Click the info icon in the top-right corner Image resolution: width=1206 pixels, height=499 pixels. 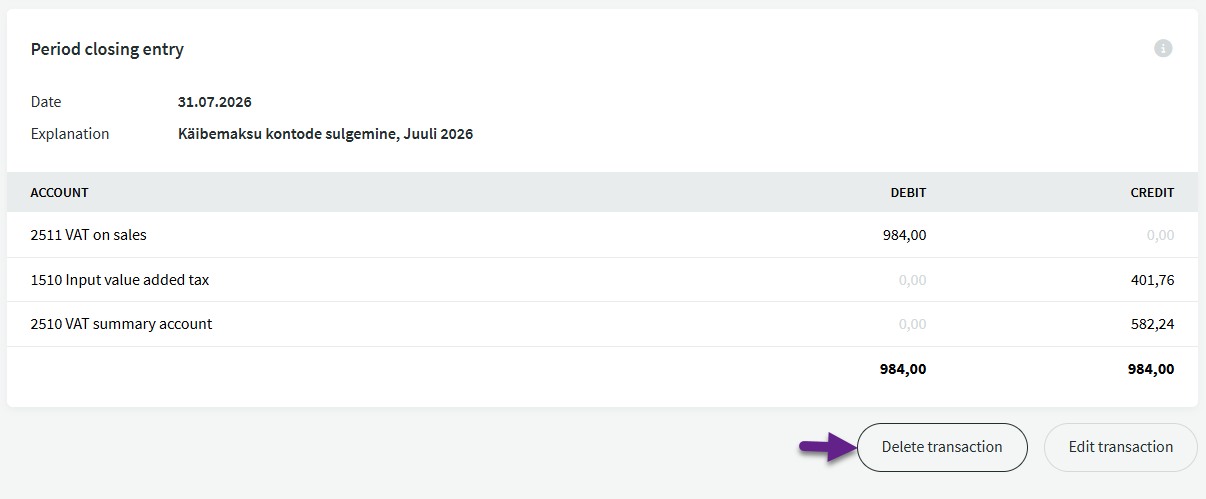pyautogui.click(x=1163, y=48)
